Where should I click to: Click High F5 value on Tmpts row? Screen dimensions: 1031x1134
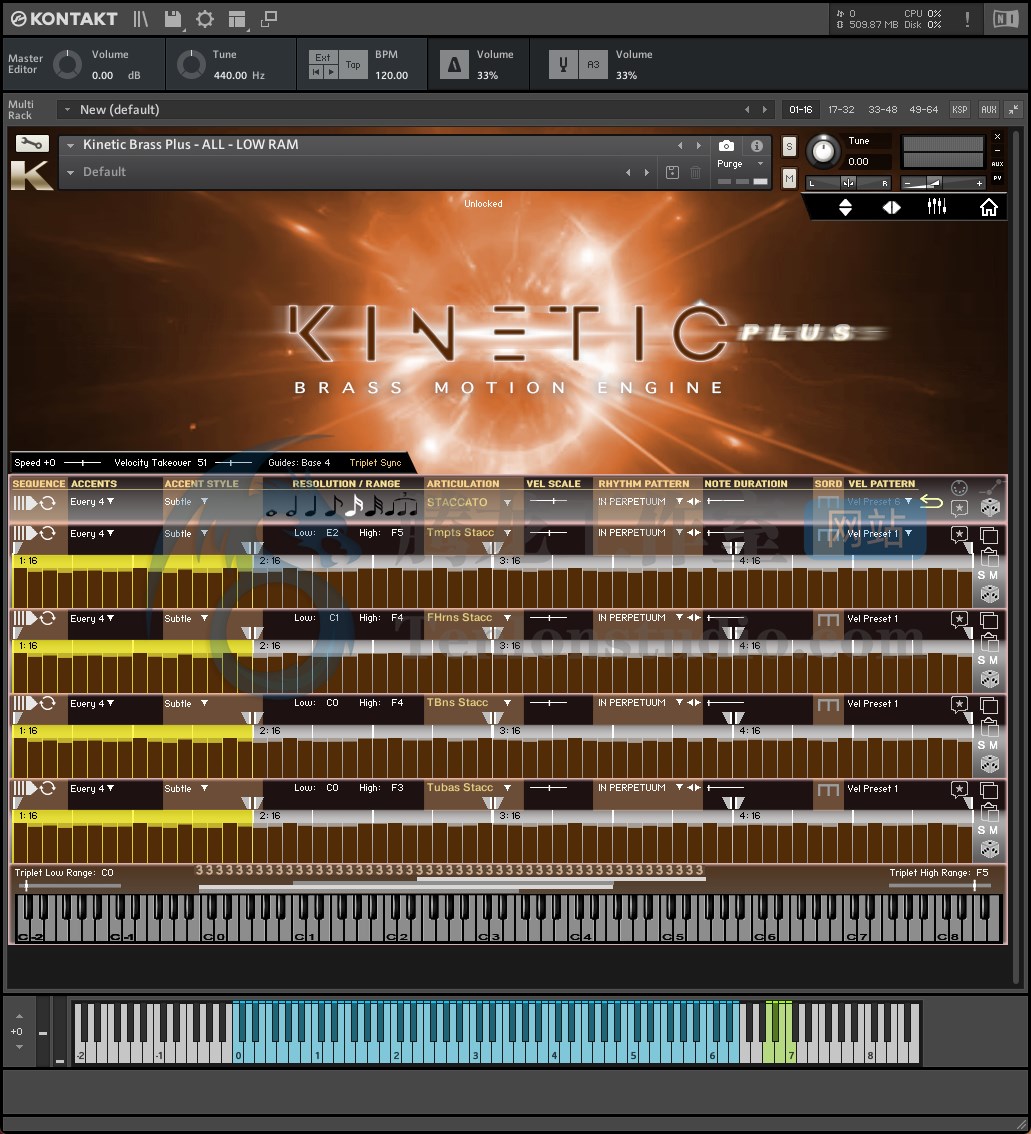(397, 533)
